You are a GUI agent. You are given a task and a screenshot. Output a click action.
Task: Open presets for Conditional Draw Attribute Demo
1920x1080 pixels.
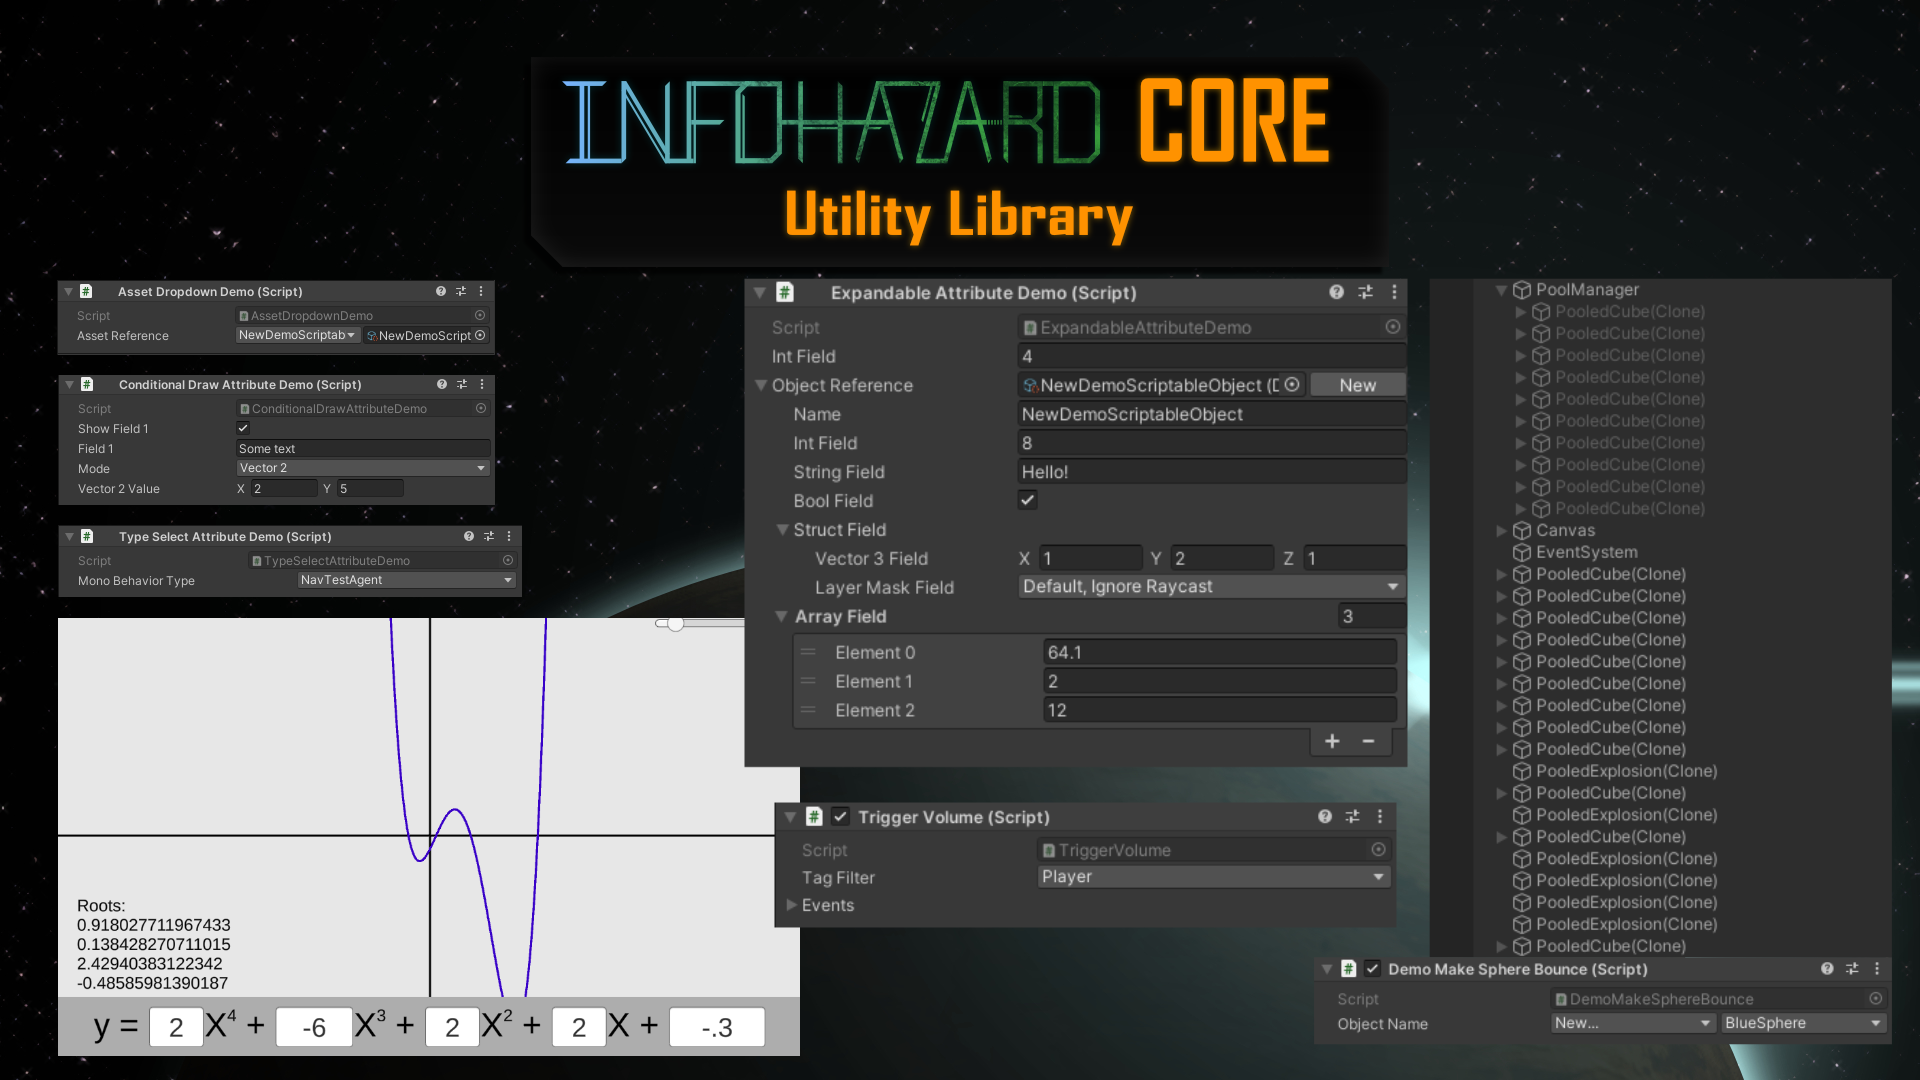(462, 384)
